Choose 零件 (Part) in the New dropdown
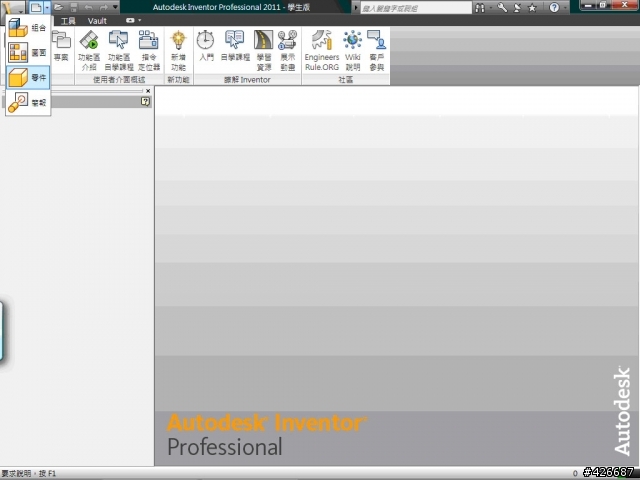Screen dimensions: 640x480 28,78
